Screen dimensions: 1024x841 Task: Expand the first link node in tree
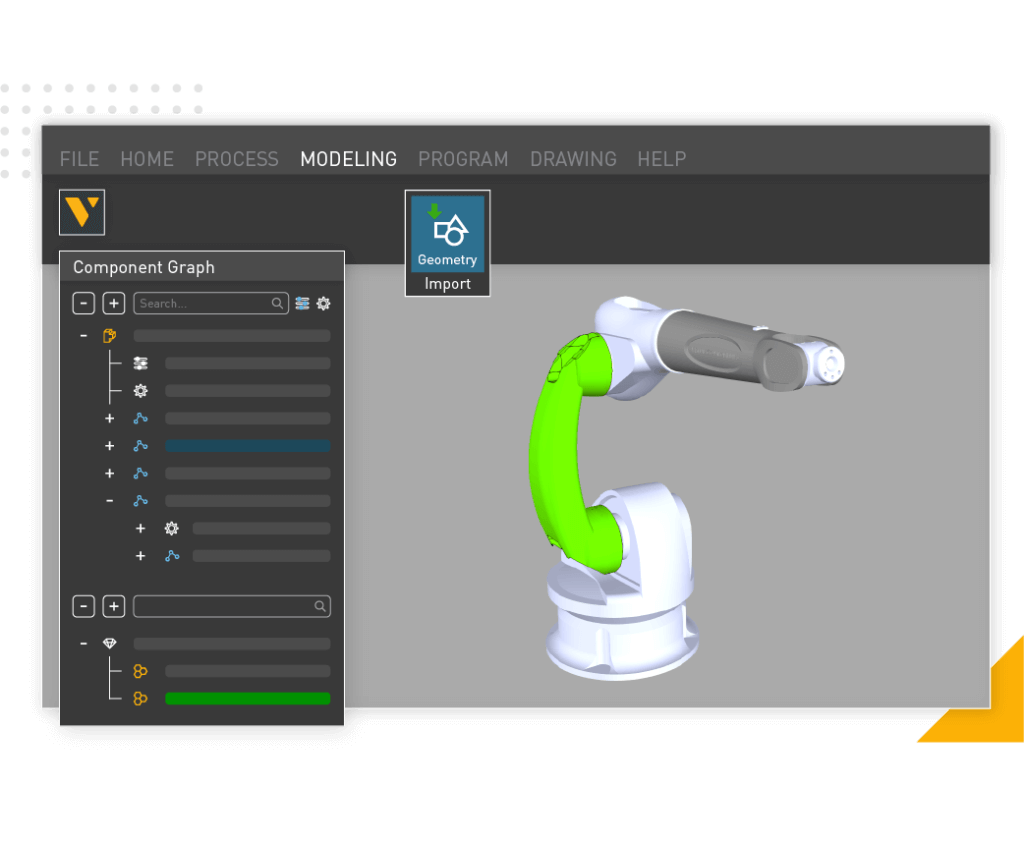click(x=110, y=419)
